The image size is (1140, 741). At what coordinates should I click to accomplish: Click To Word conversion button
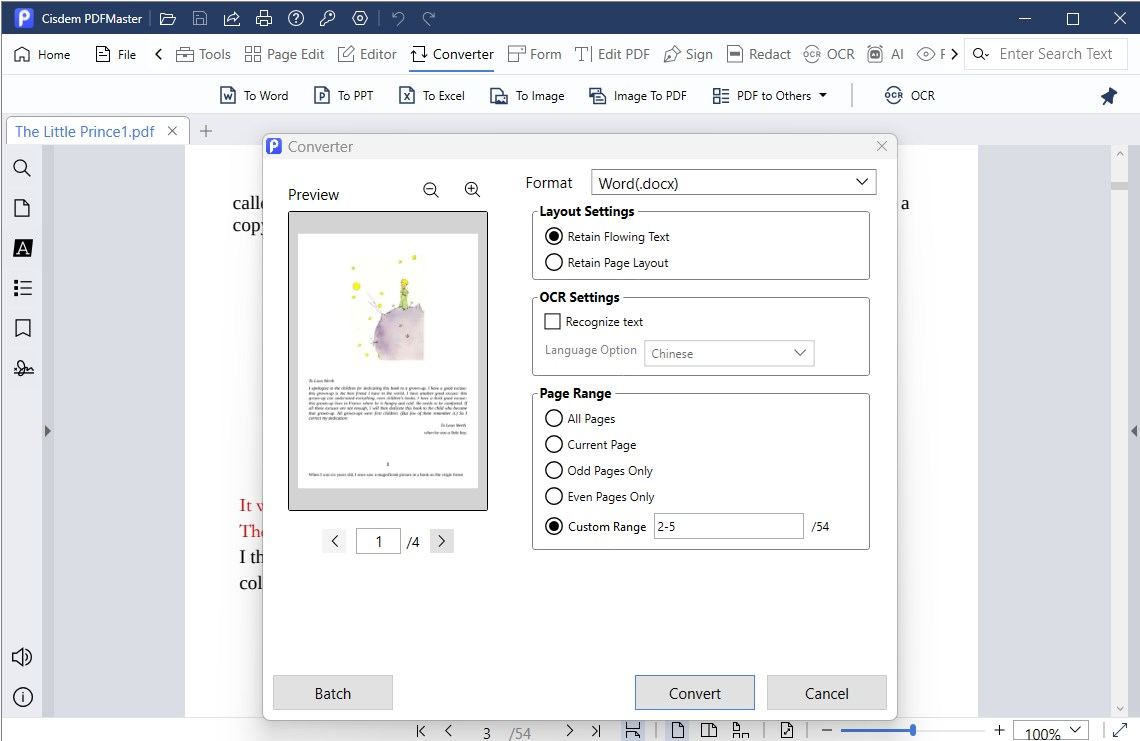click(x=254, y=96)
